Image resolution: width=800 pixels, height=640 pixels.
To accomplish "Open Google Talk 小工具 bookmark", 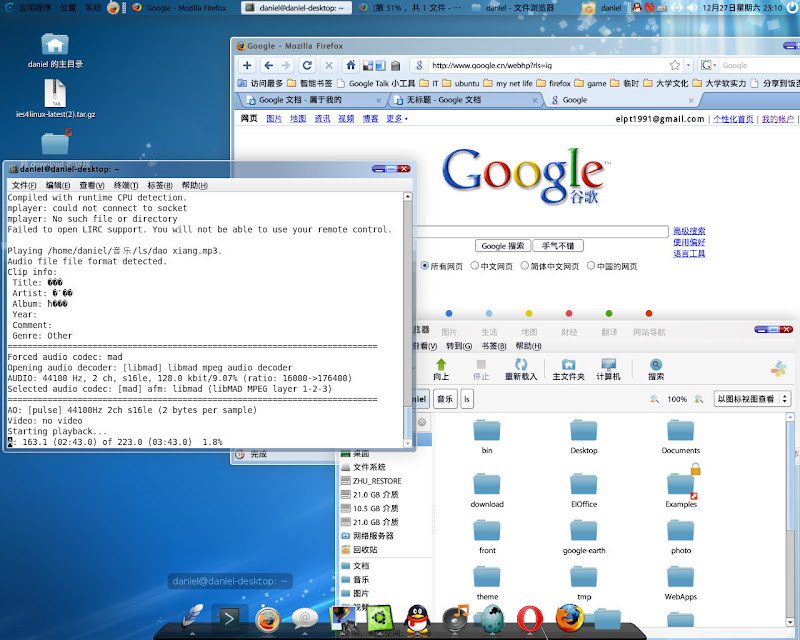I will (x=376, y=83).
